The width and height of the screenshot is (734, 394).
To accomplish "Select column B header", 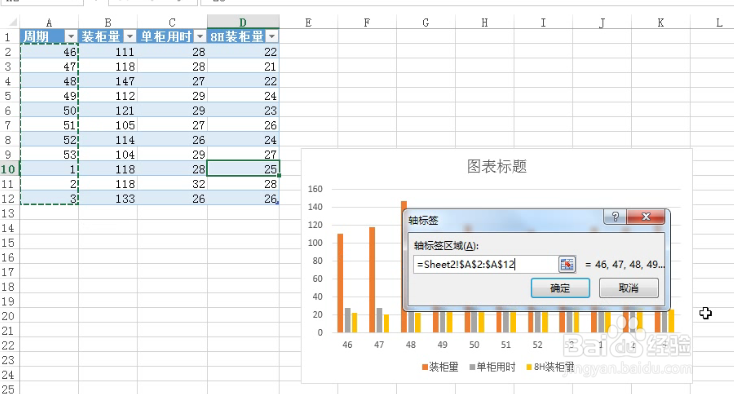I will 108,22.
